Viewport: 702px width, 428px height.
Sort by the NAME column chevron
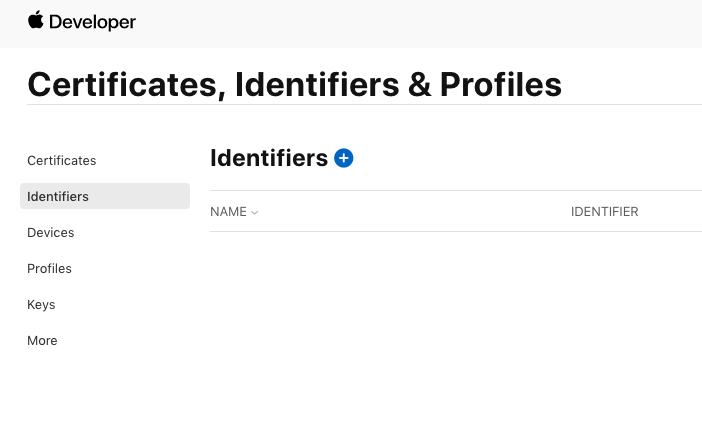click(x=255, y=213)
